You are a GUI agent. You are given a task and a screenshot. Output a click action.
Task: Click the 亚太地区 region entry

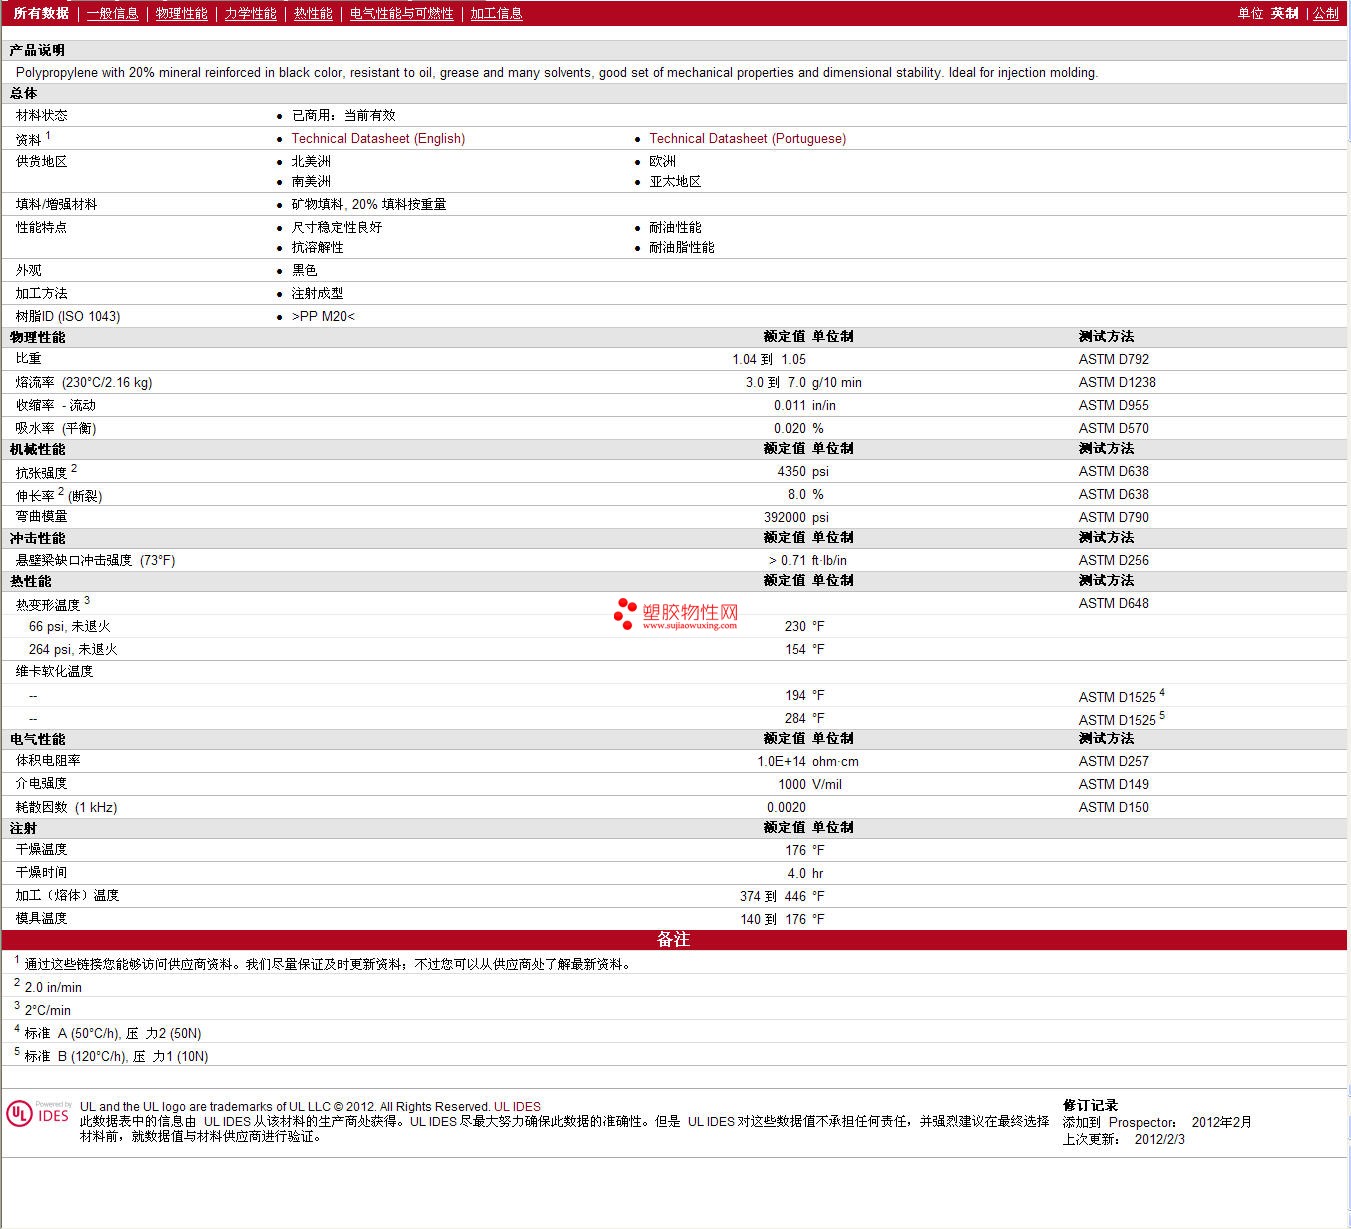point(675,181)
